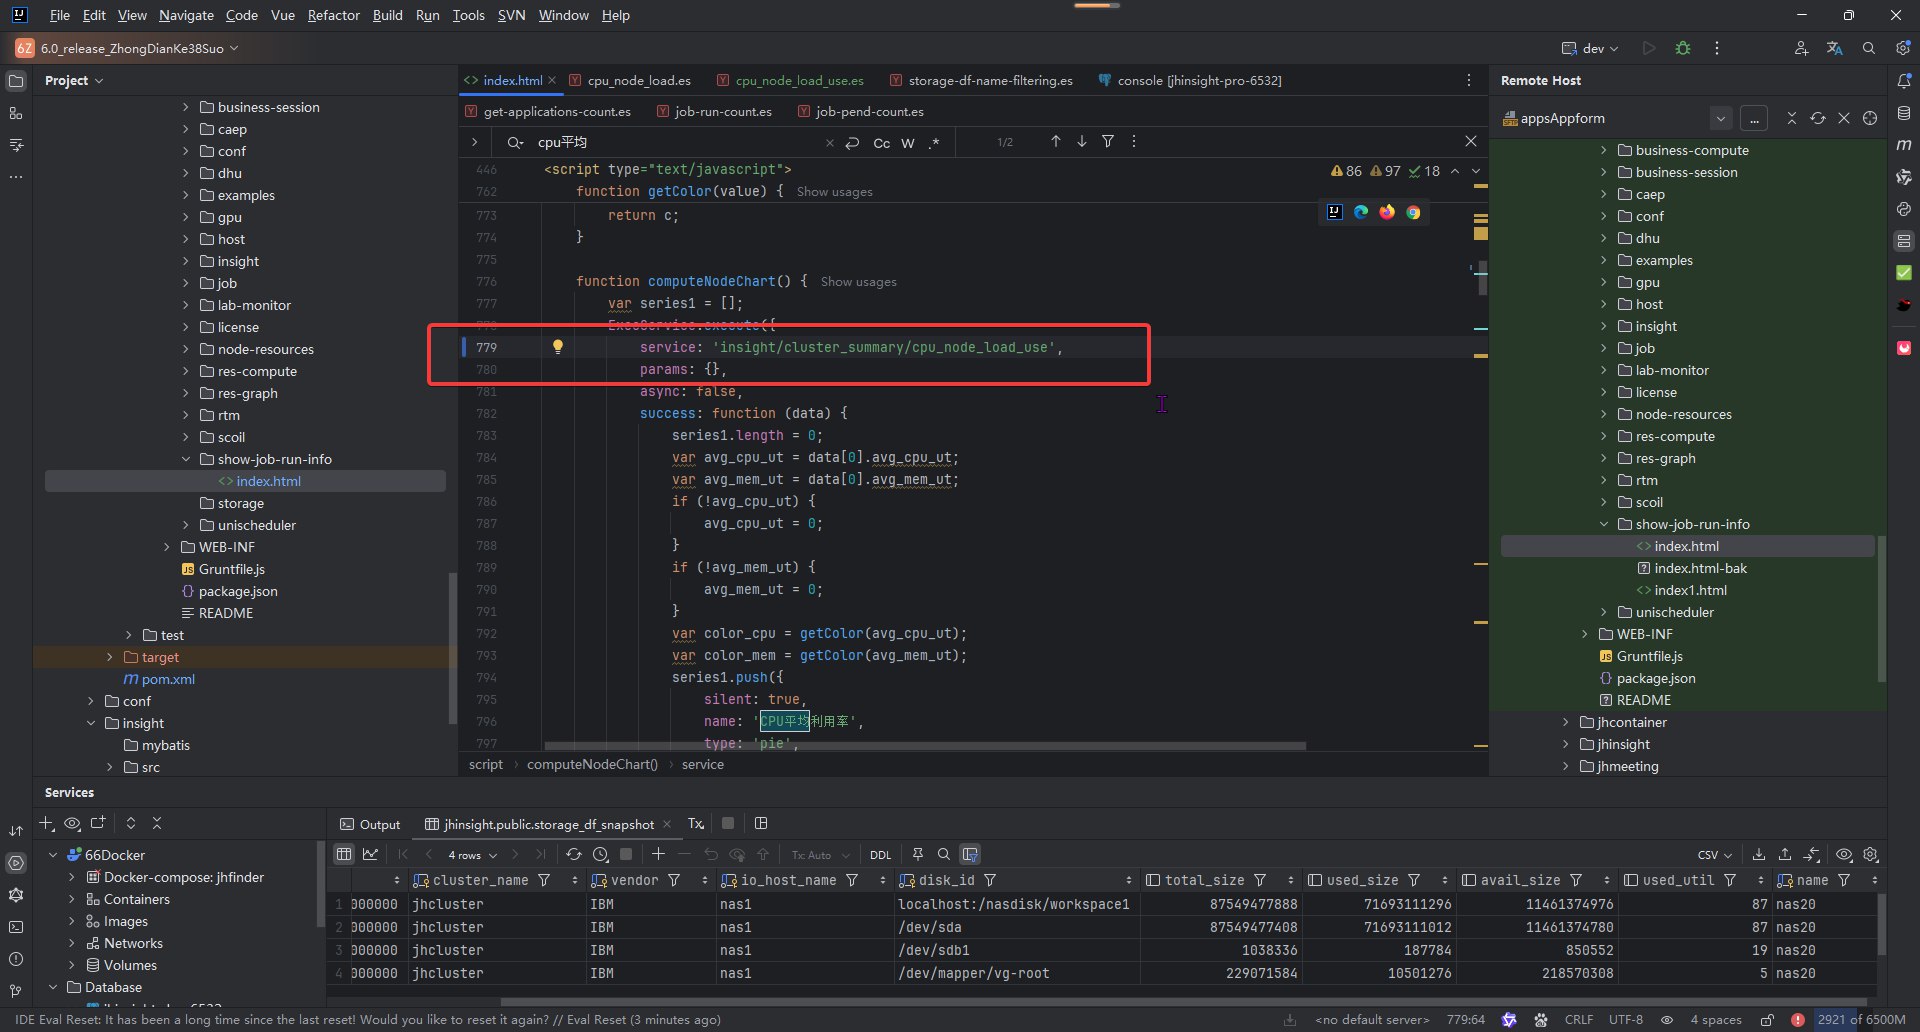Switch to storage-df-name-filtering.es tab
This screenshot has height=1032, width=1920.
tap(980, 80)
